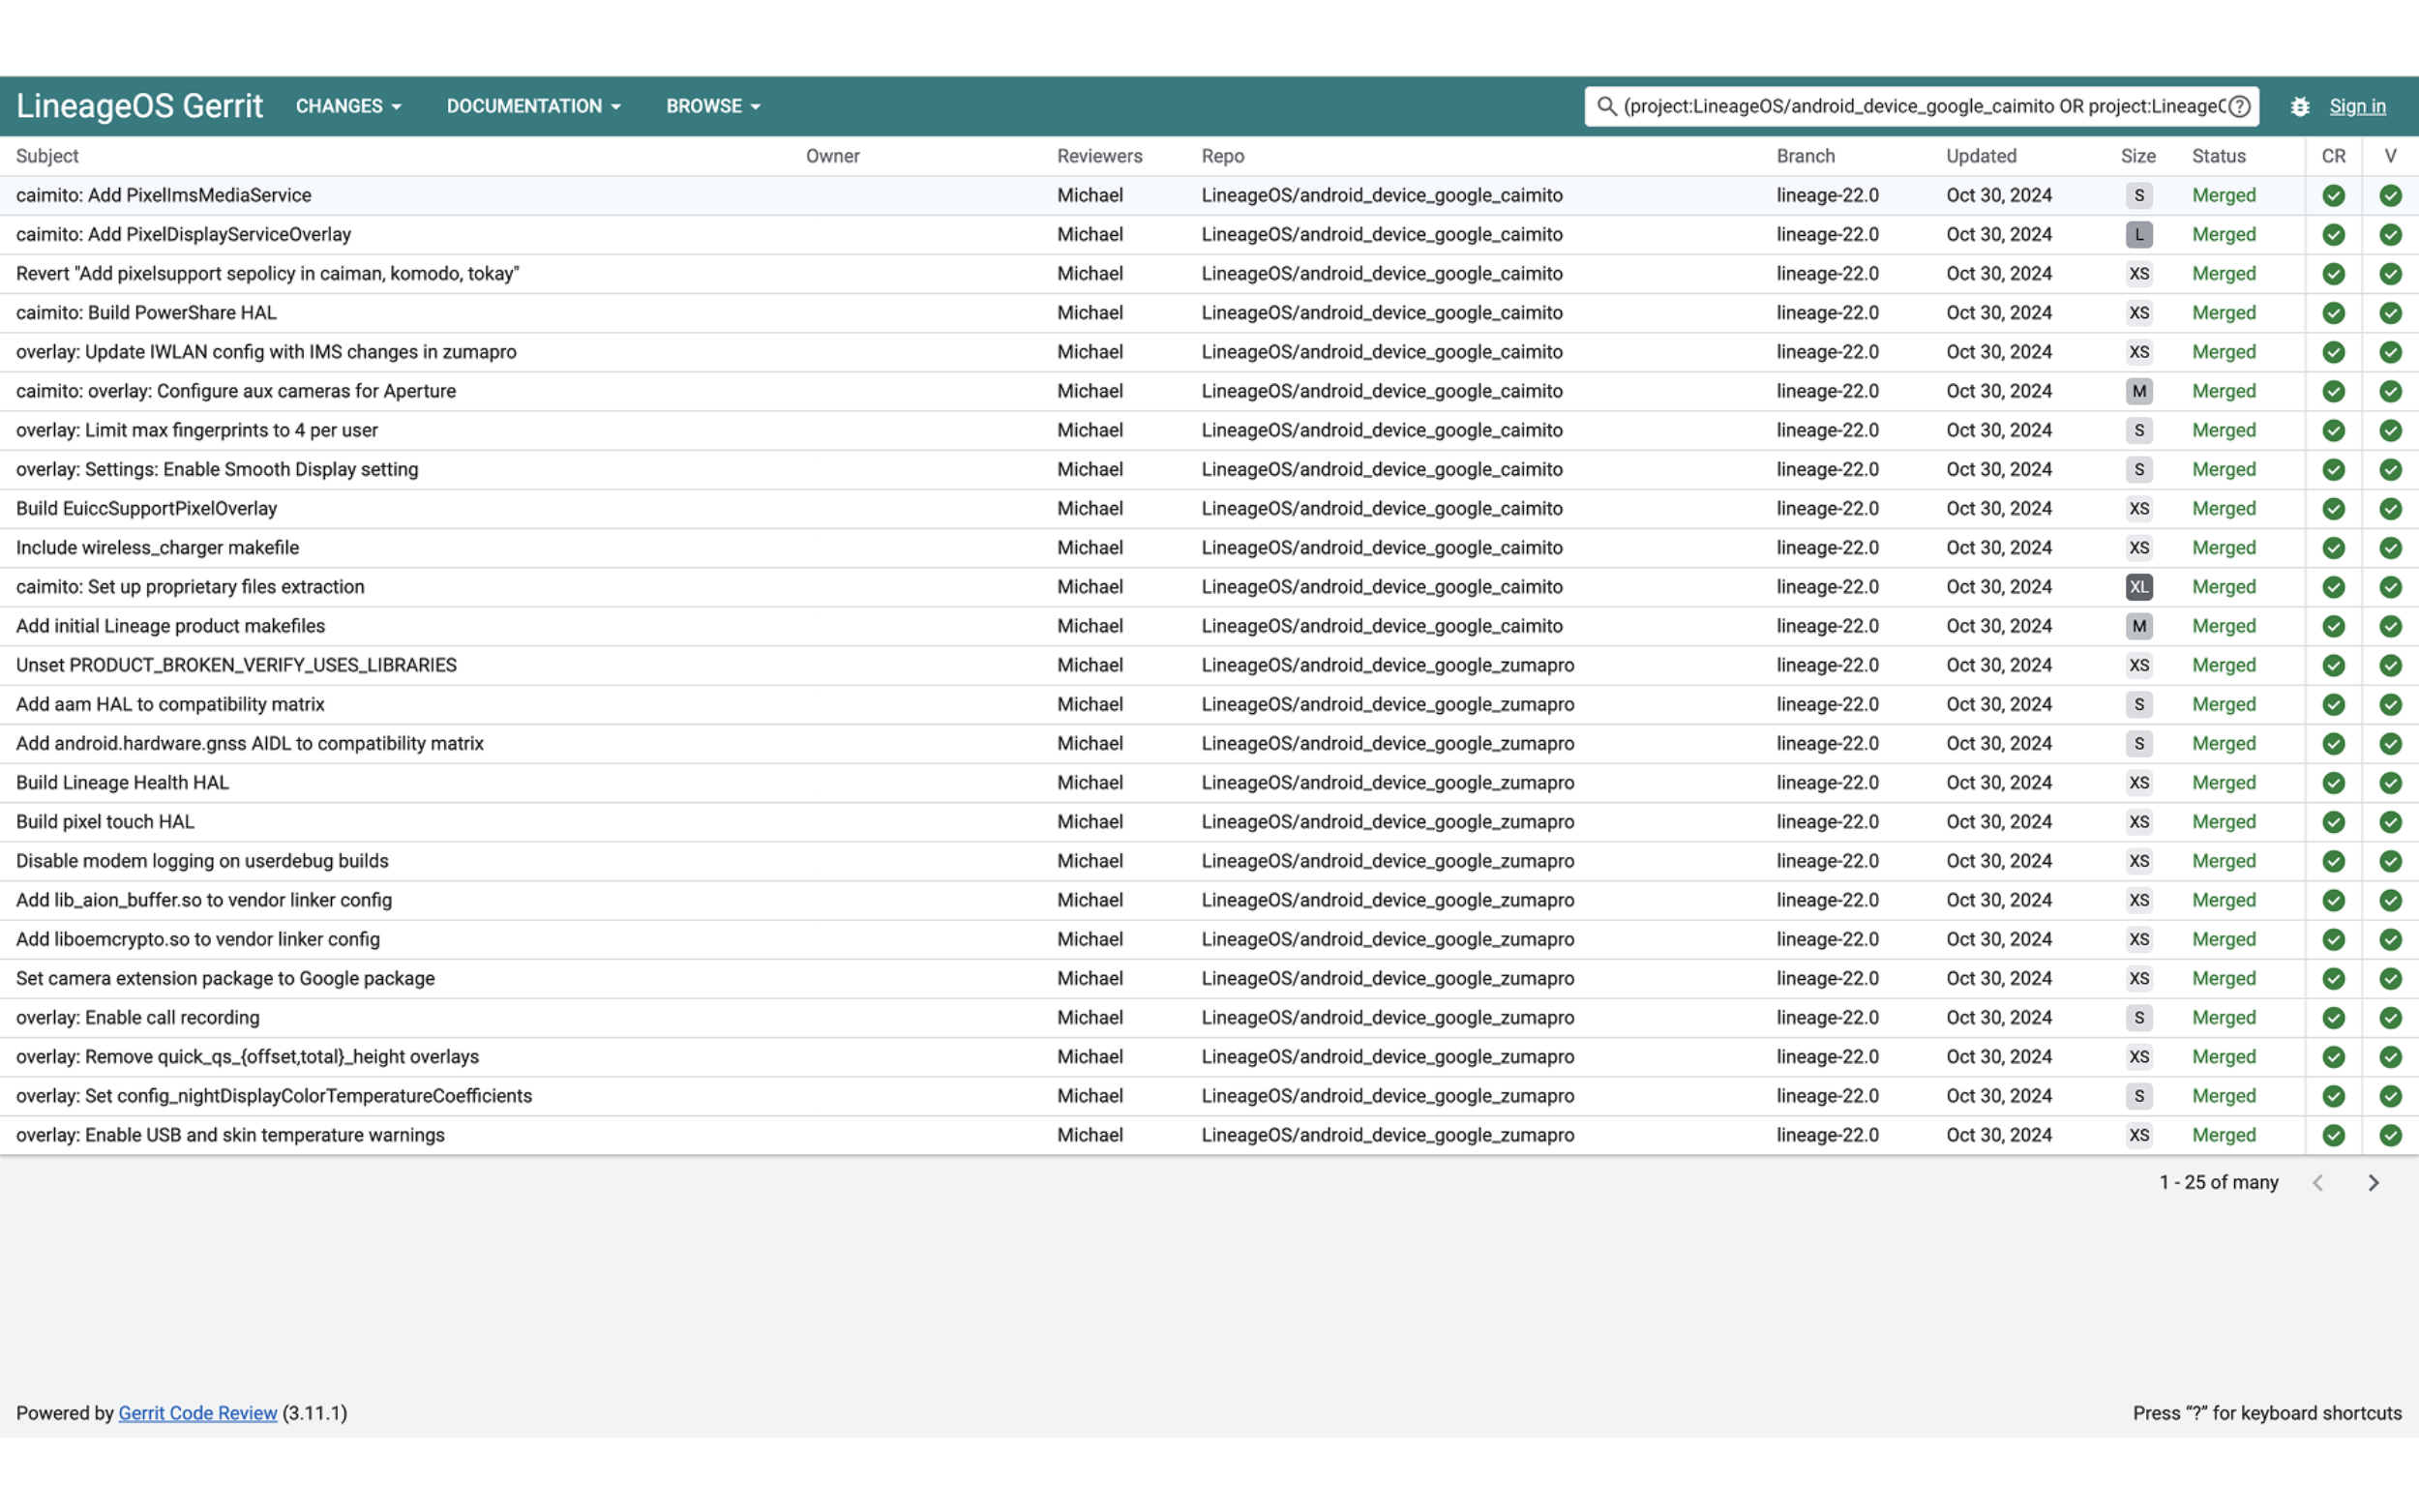Click CR checkmark for 'Add initial Lineage product makefiles'
2419x1512 pixels.
click(x=2334, y=626)
